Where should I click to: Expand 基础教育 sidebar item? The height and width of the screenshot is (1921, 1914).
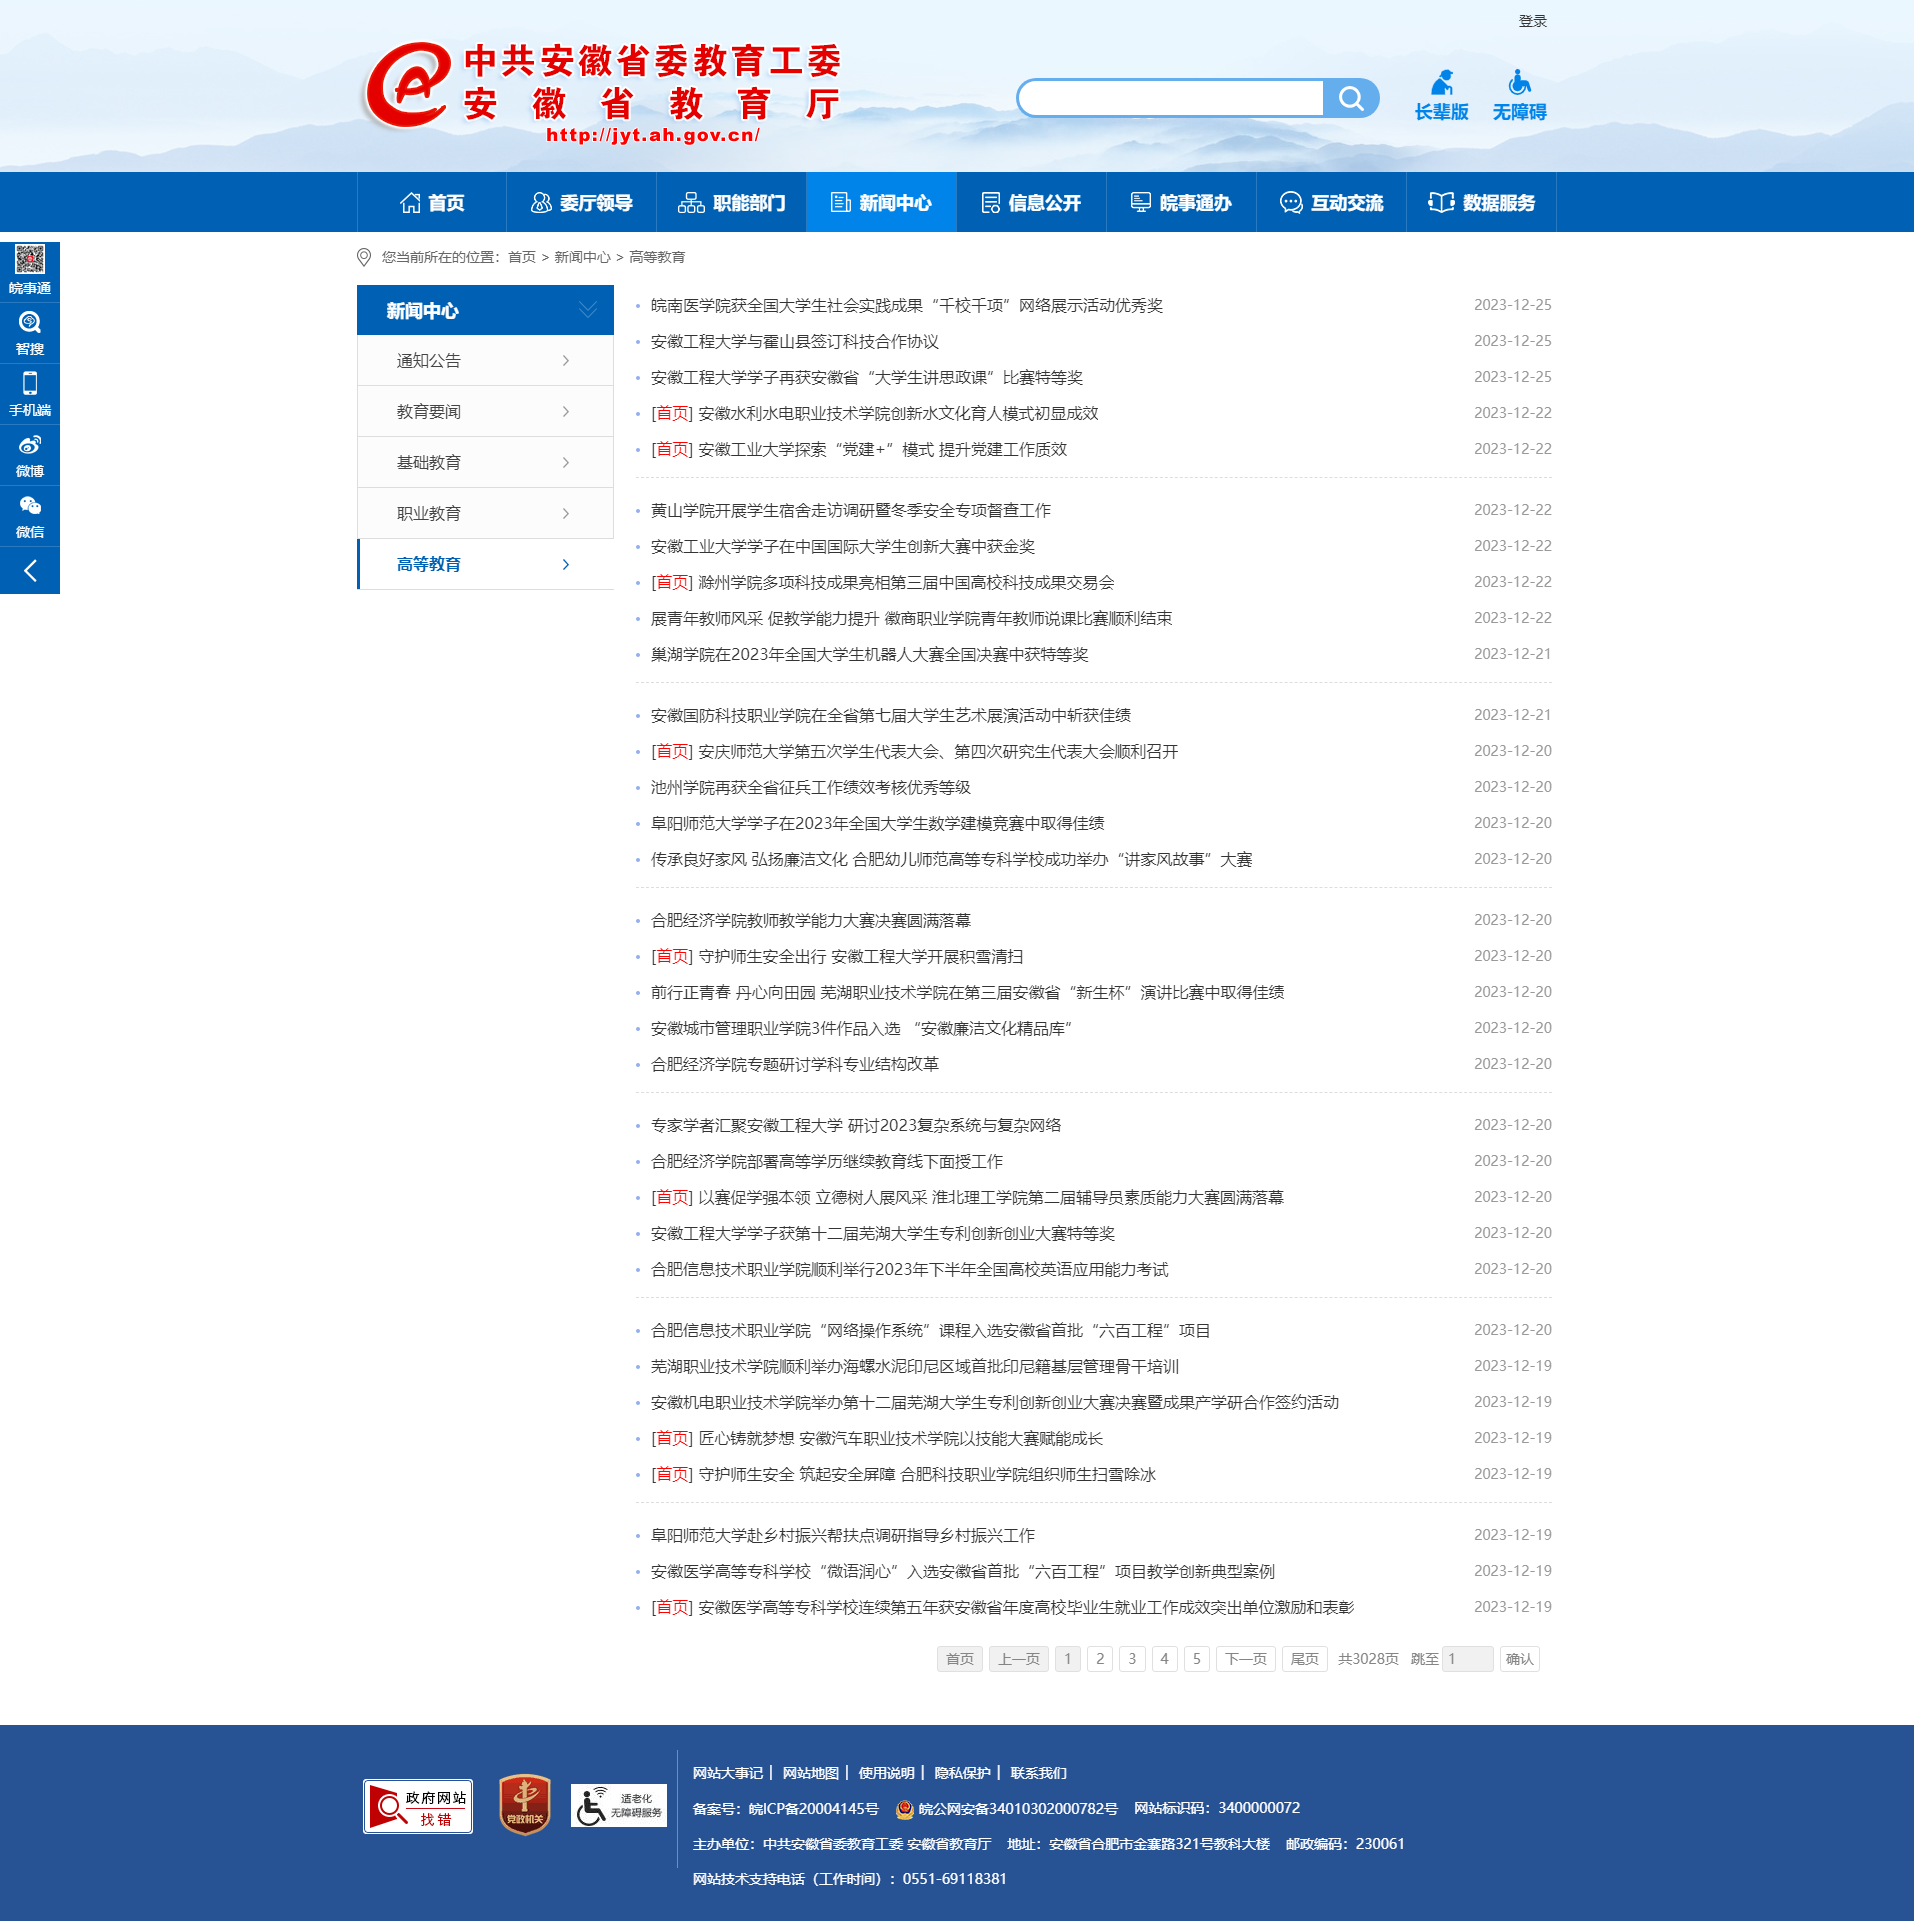point(485,463)
